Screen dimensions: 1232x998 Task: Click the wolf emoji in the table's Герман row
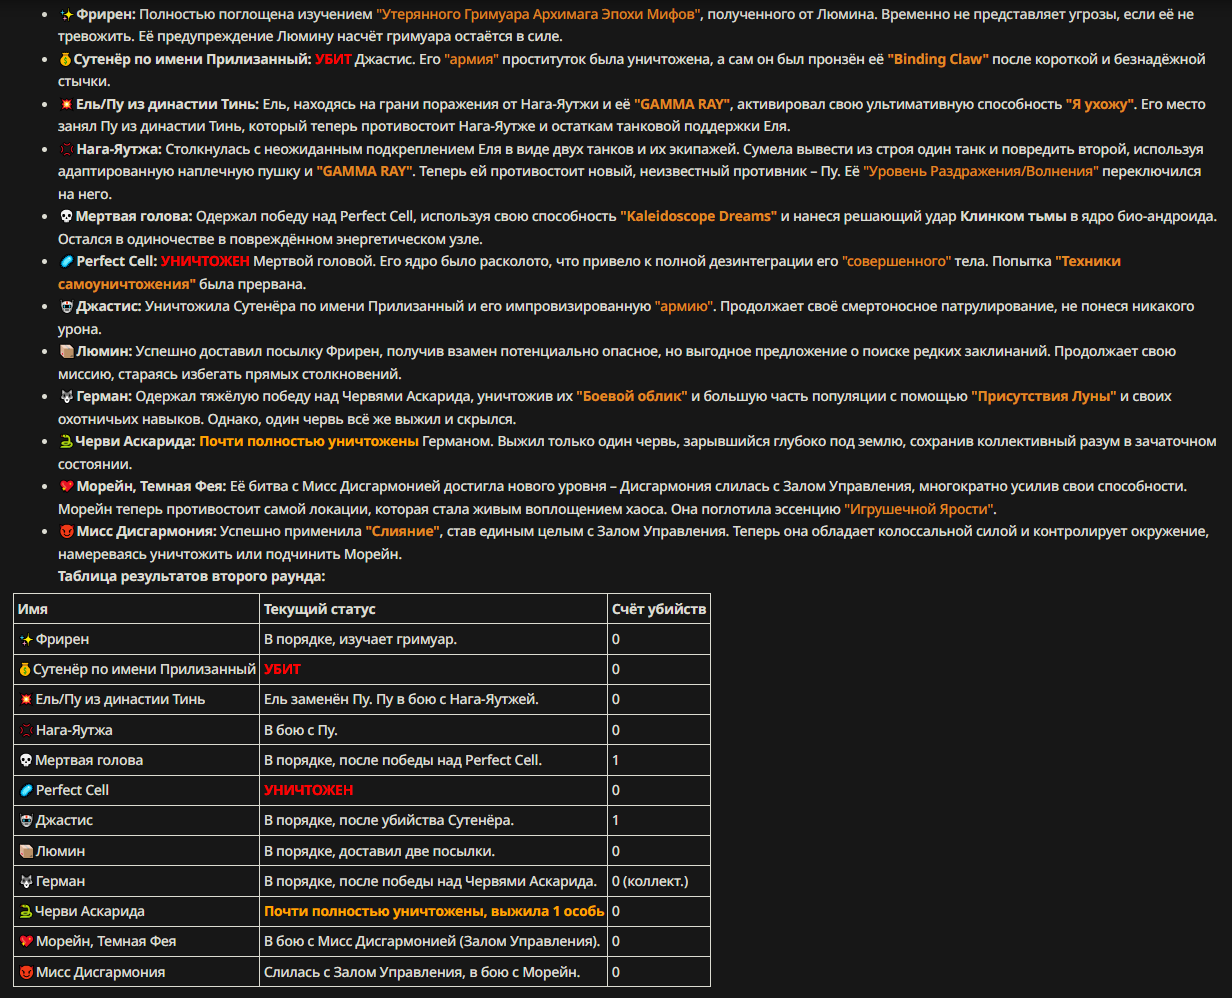coord(26,881)
